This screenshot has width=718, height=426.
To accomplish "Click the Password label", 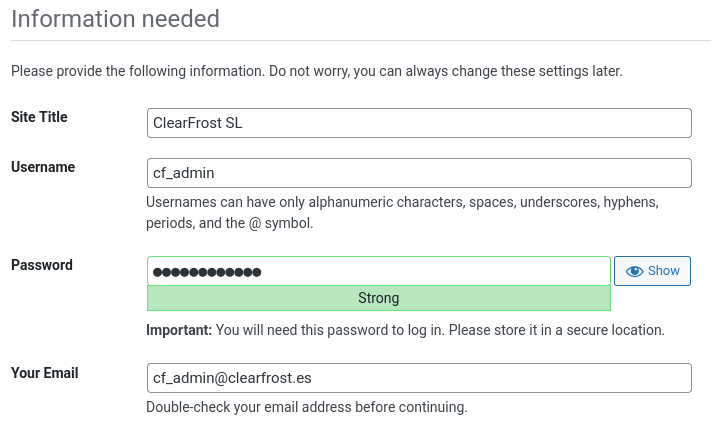I will click(x=42, y=265).
